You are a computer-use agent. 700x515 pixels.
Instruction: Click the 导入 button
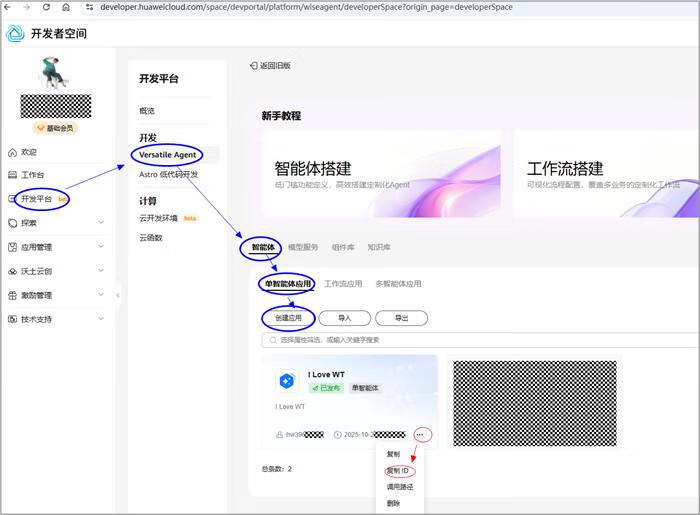pos(344,318)
